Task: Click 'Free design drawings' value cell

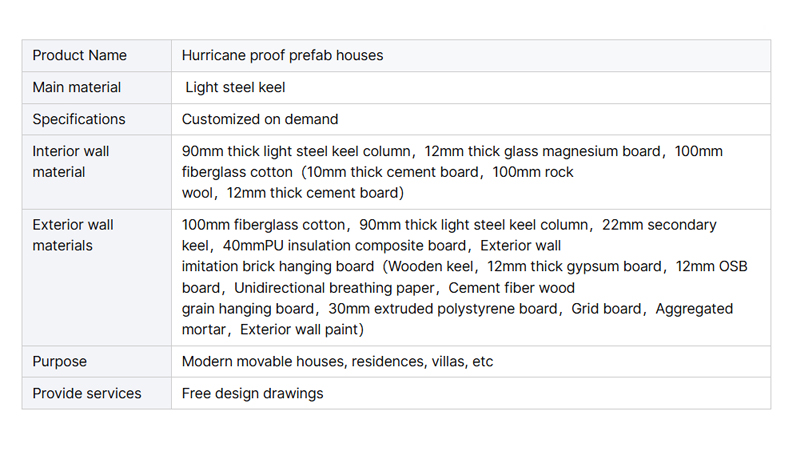Action: coord(471,393)
